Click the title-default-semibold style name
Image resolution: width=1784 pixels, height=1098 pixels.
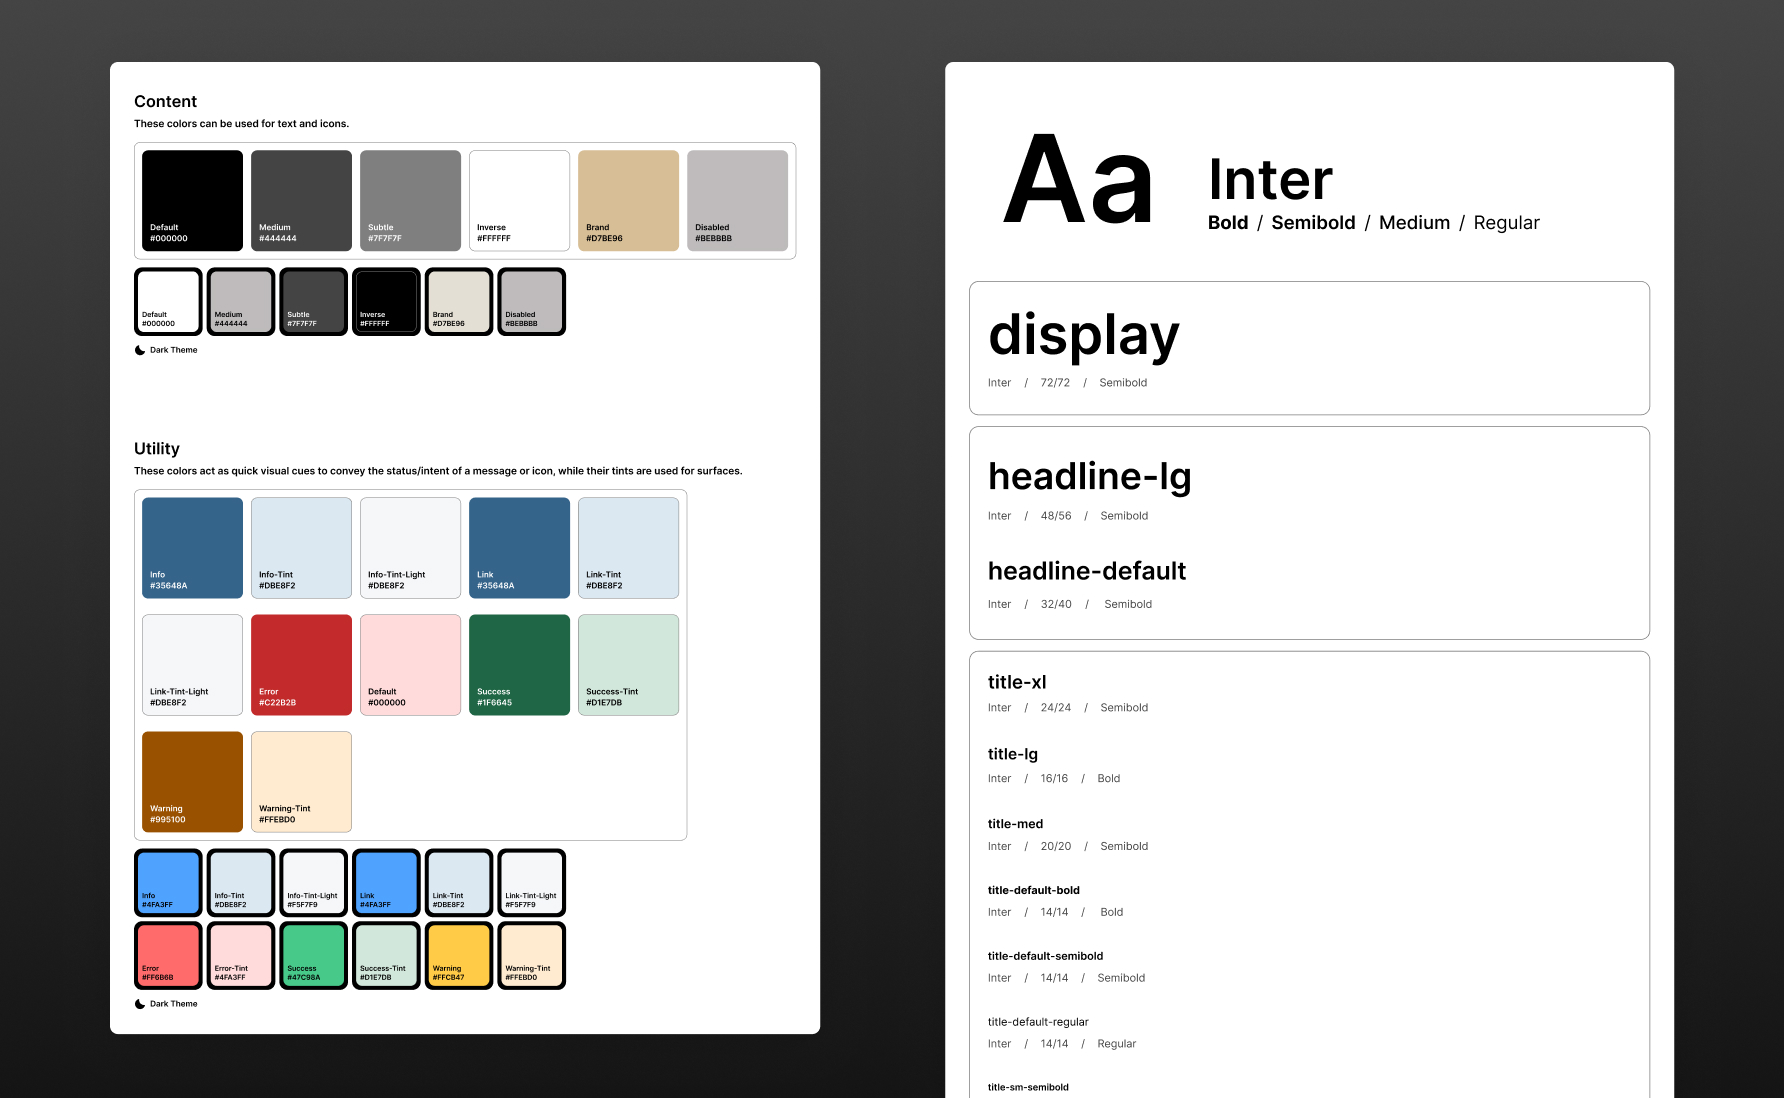[x=1045, y=956]
